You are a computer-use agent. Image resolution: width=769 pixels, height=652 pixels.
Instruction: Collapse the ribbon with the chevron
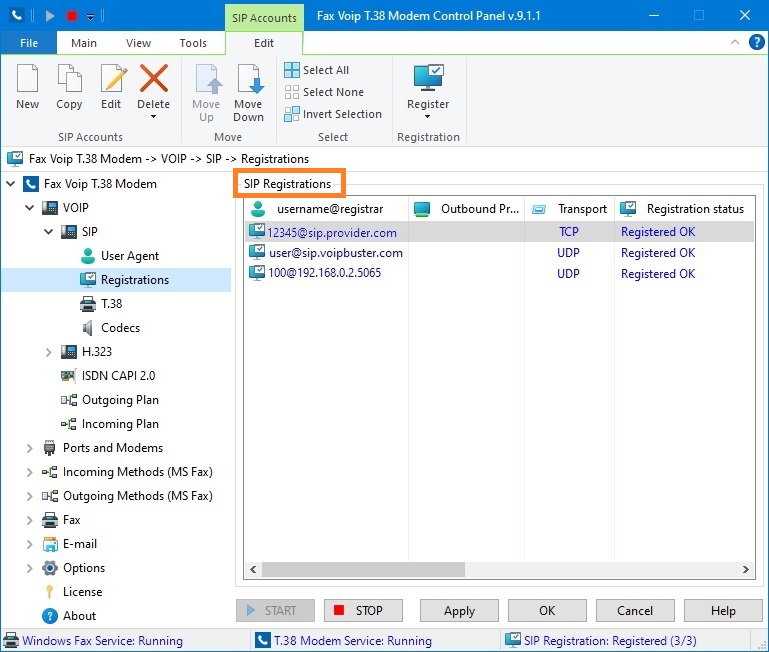click(x=735, y=42)
